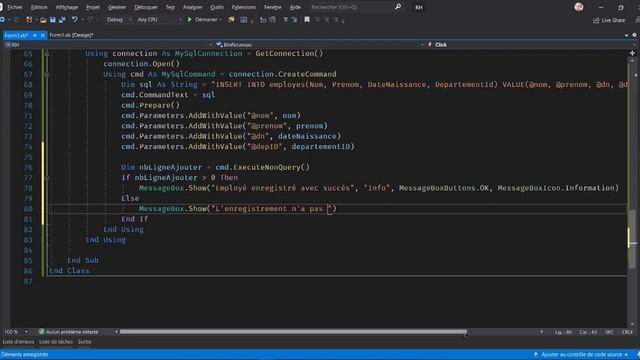The image size is (640, 360).
Task: Collapse the Using connection block at line 65
Action: (47, 53)
